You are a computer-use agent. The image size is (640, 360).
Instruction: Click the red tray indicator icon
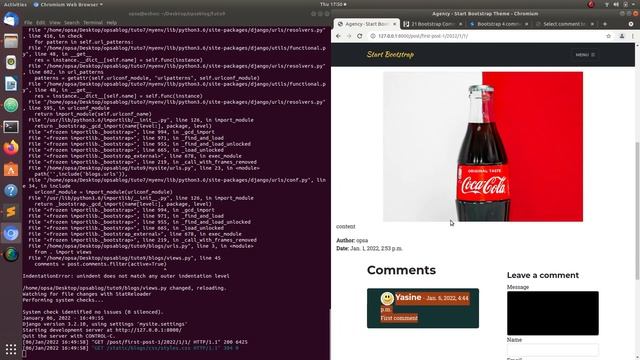tap(591, 4)
